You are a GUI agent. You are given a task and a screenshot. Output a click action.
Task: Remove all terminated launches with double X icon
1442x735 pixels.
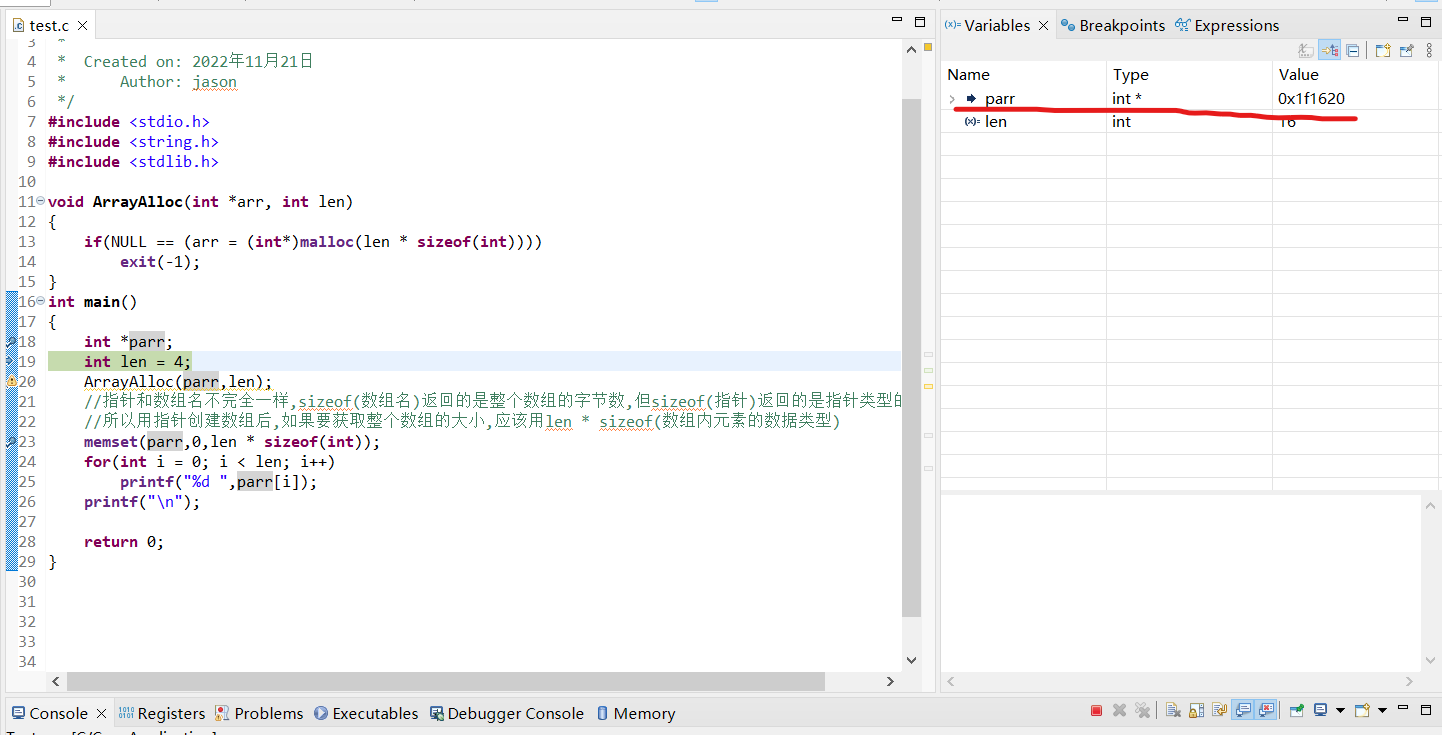[1142, 710]
